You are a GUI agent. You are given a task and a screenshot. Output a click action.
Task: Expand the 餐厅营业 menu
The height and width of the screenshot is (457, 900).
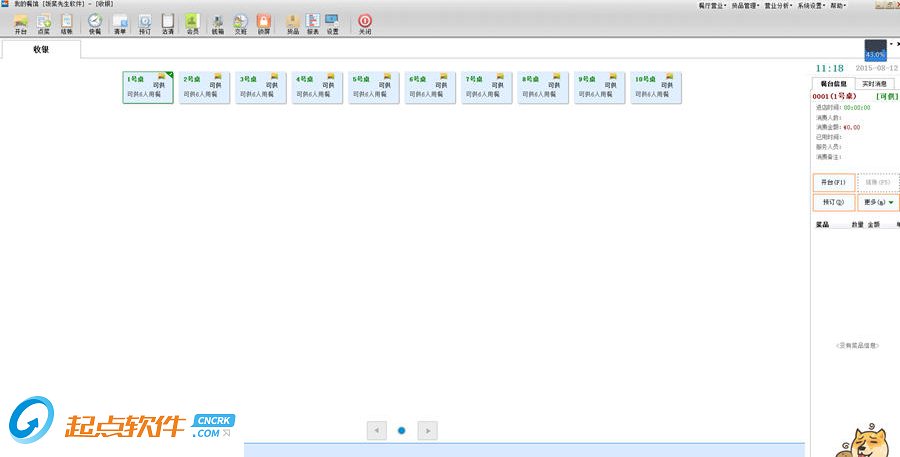[712, 5]
